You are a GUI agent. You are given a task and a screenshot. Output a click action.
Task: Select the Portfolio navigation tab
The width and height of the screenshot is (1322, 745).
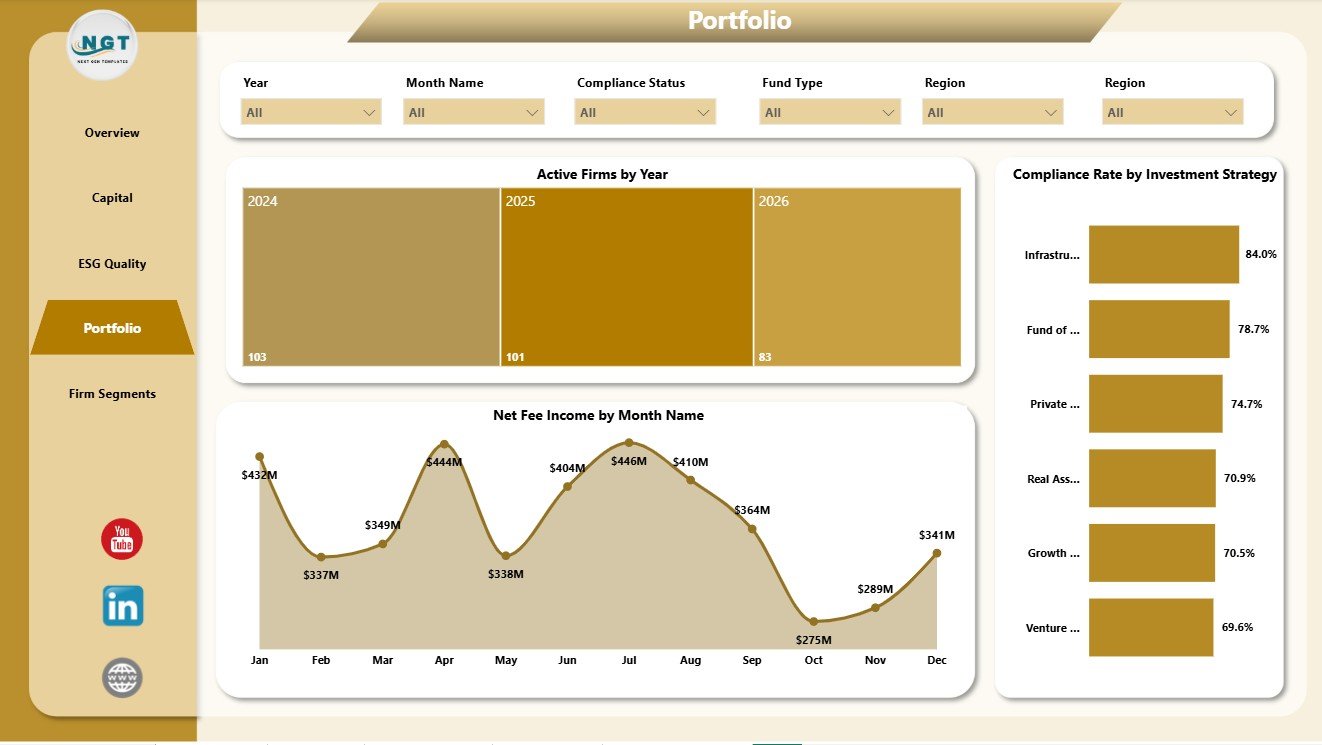click(112, 328)
